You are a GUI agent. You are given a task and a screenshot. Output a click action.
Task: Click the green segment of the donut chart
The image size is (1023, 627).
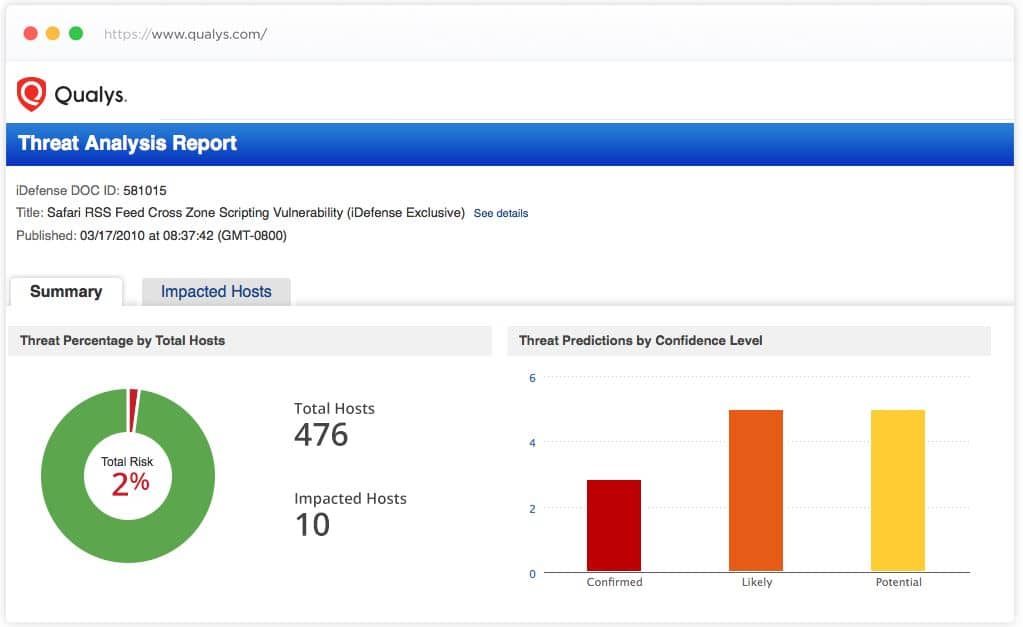(128, 542)
